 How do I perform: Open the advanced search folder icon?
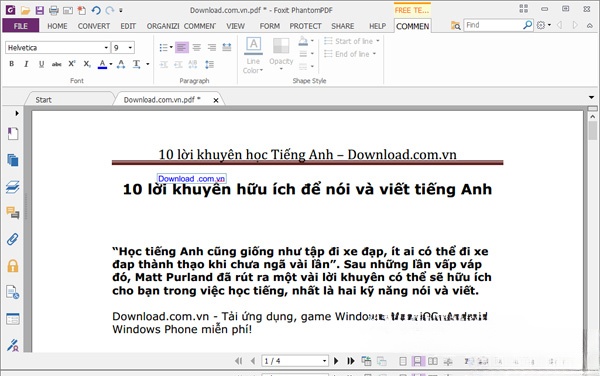point(455,26)
